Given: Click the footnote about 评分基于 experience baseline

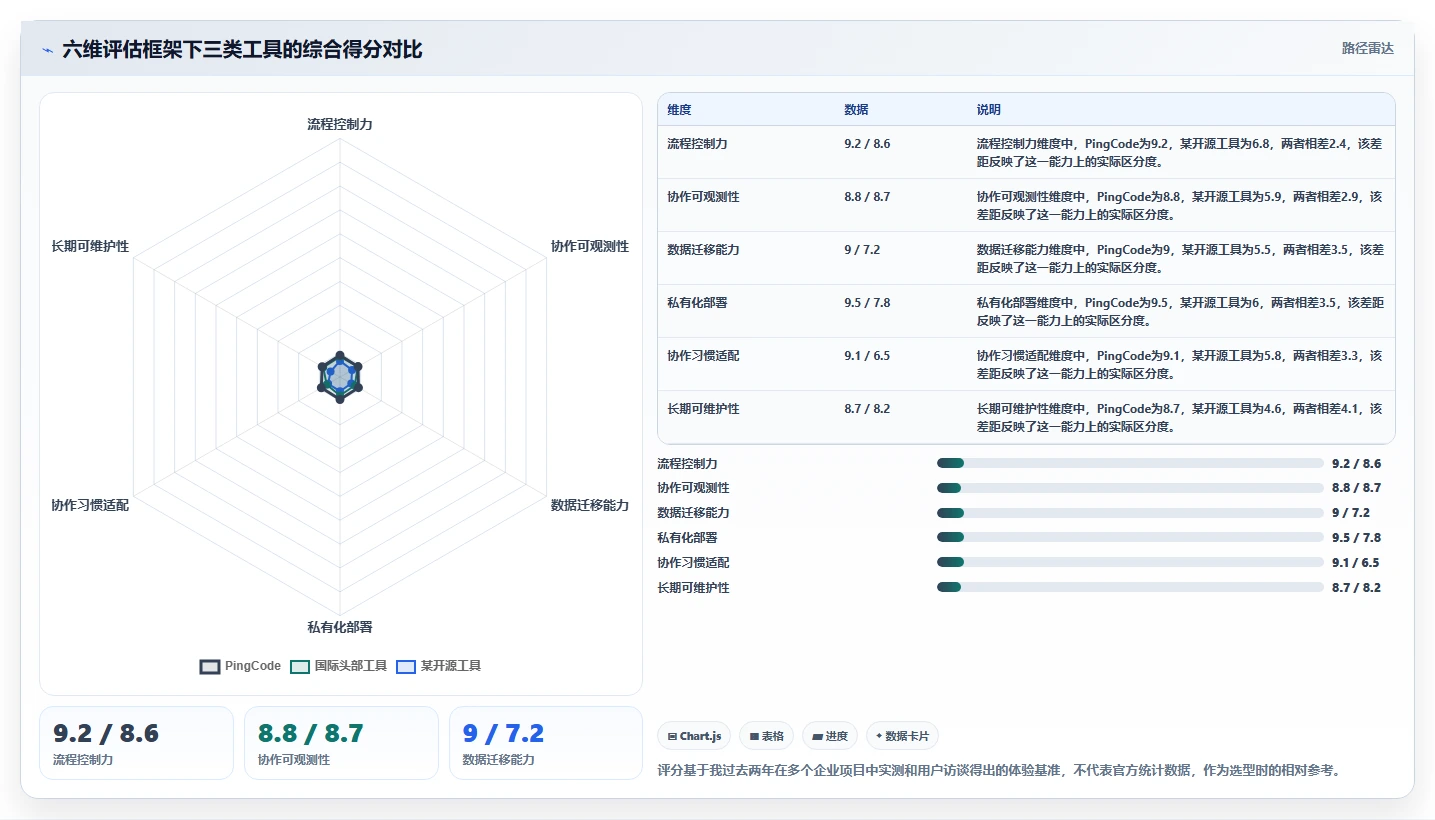Looking at the screenshot, I should tap(999, 770).
